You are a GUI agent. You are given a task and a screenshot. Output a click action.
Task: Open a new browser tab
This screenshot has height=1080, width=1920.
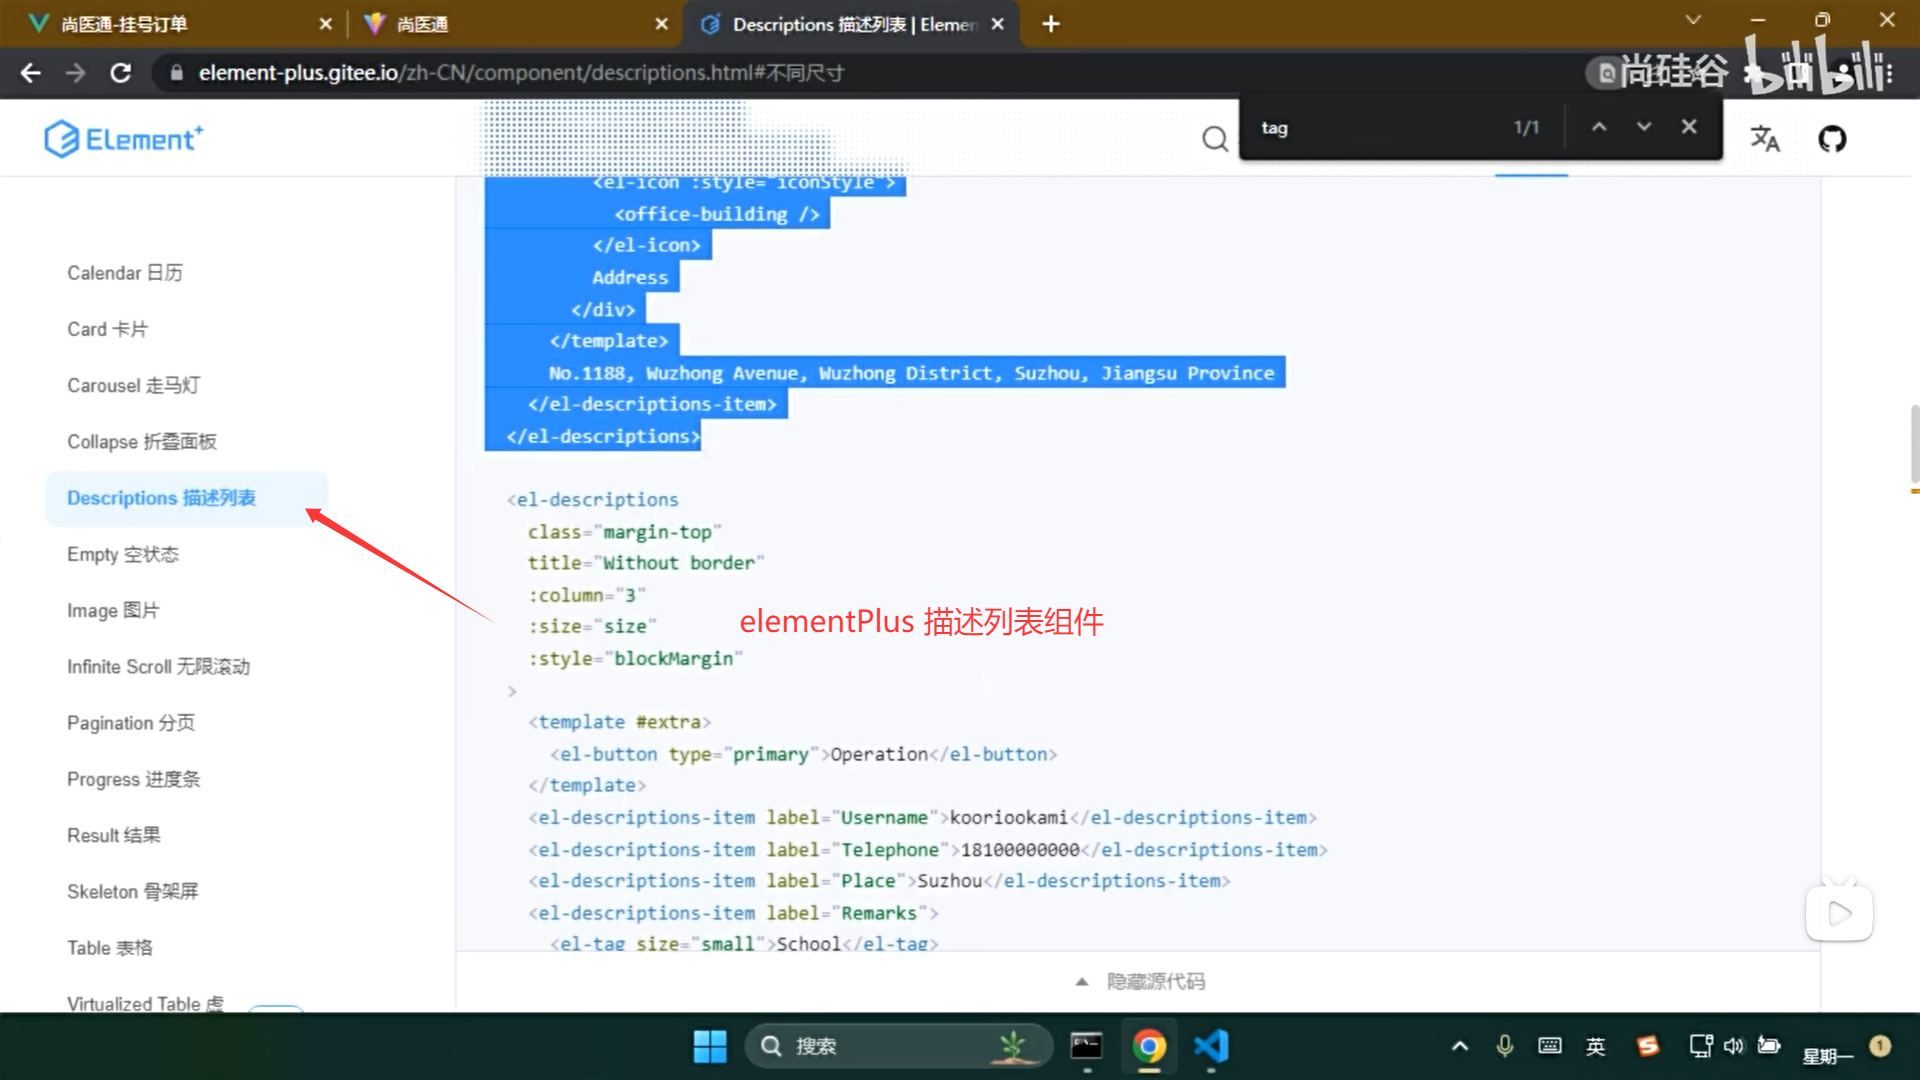point(1050,24)
